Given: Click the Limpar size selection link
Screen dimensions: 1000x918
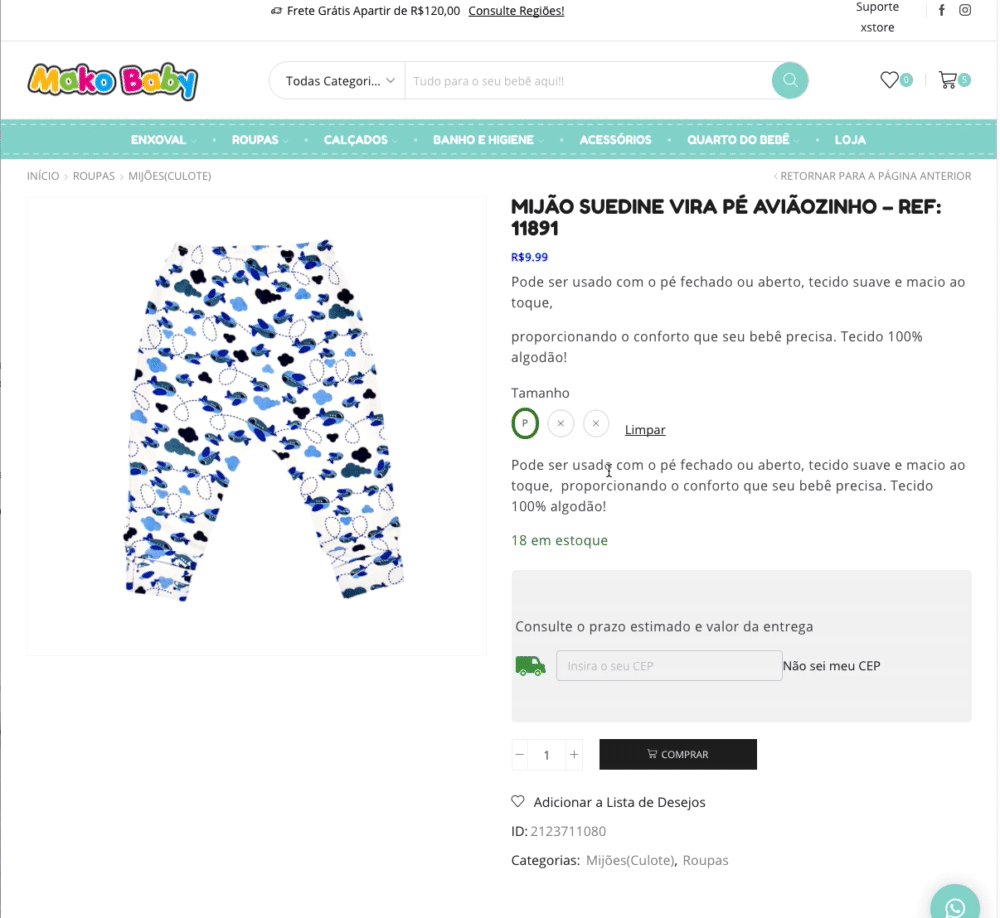Looking at the screenshot, I should pos(645,430).
